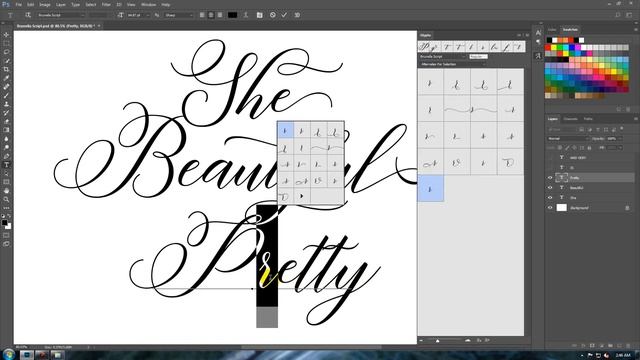Open the font size dropdown

pos(147,15)
